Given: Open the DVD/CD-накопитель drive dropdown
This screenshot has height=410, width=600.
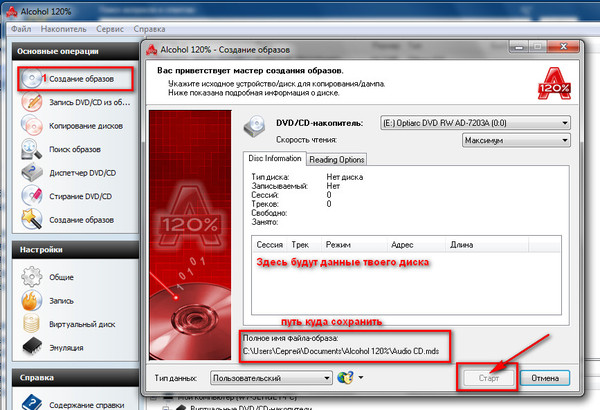Looking at the screenshot, I should click(x=475, y=123).
